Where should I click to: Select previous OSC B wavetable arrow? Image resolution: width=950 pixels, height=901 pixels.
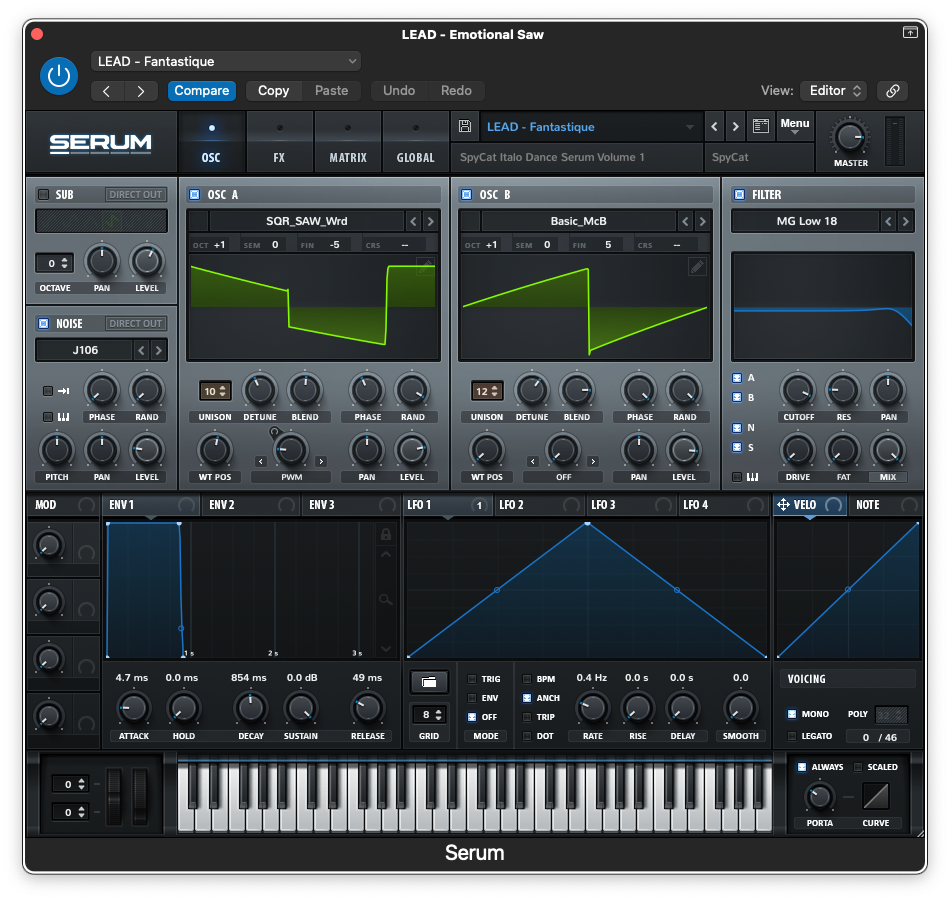[x=685, y=221]
